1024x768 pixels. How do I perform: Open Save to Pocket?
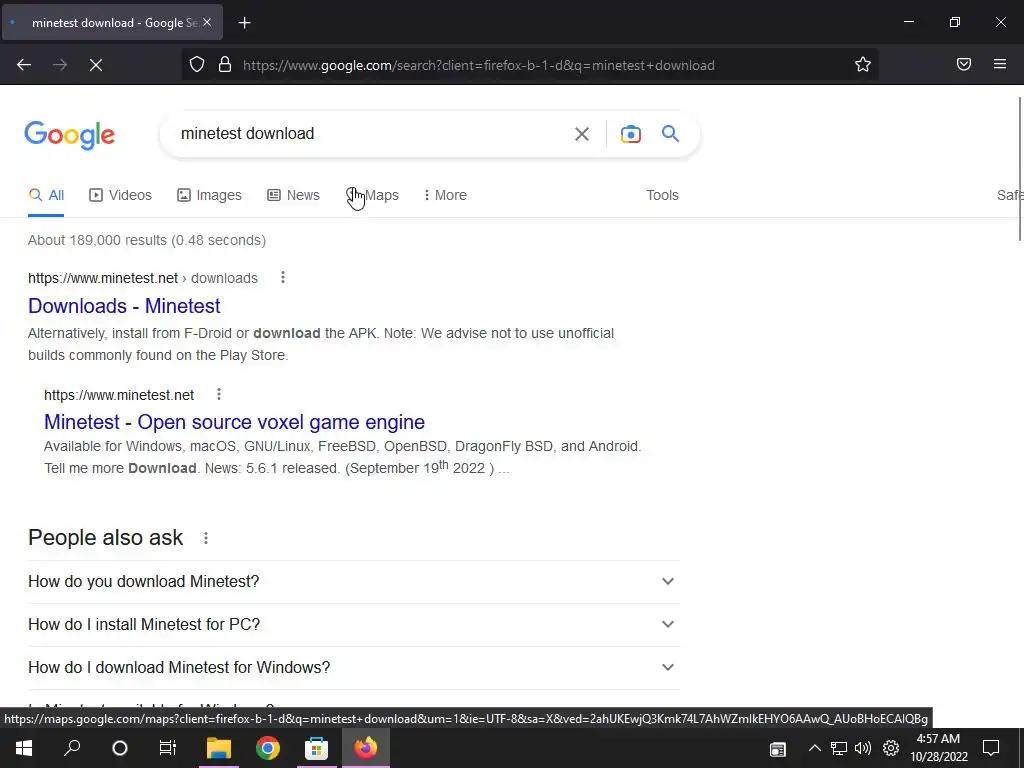964,64
